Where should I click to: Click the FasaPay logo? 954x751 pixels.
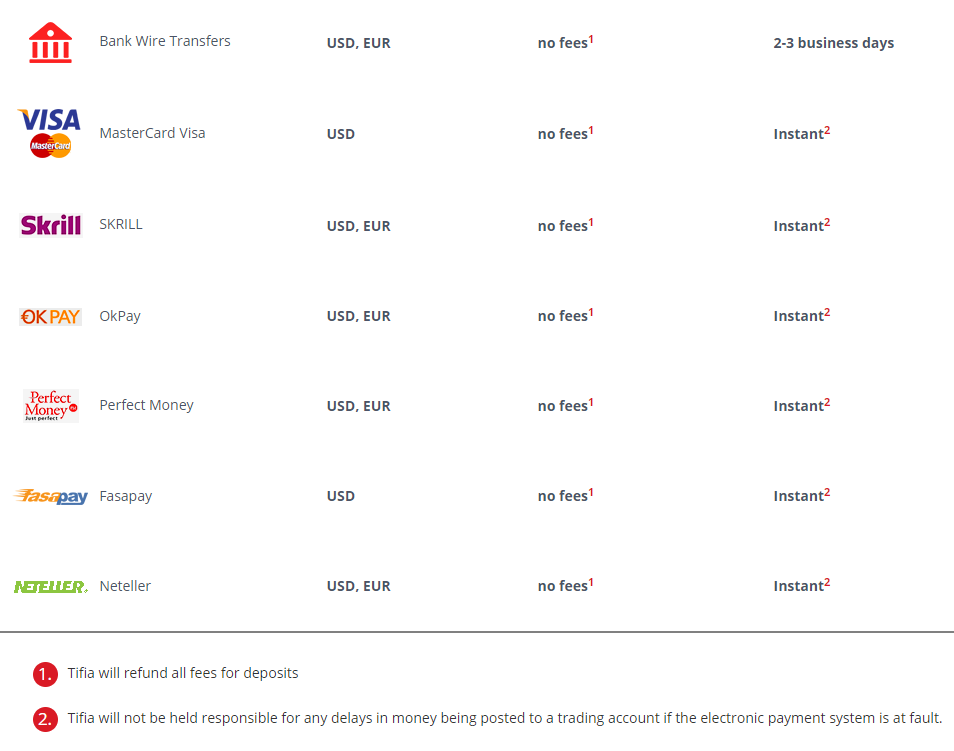pos(51,496)
